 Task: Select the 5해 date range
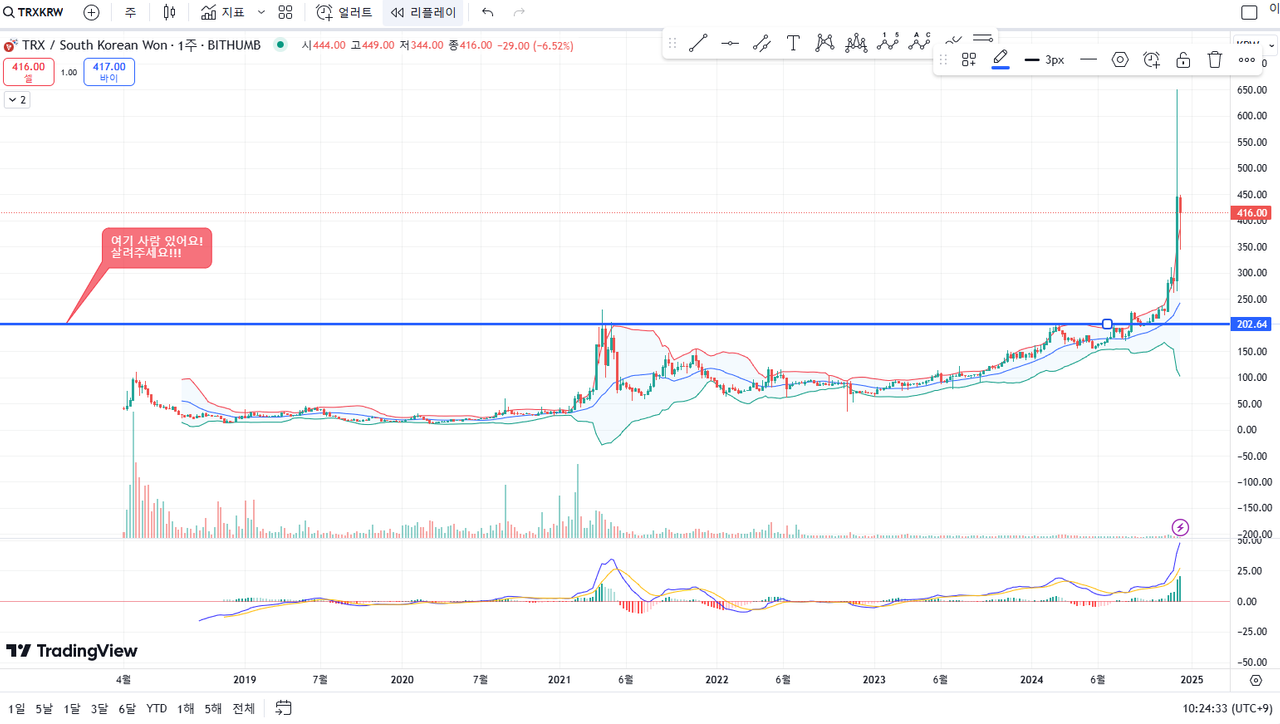click(x=213, y=709)
